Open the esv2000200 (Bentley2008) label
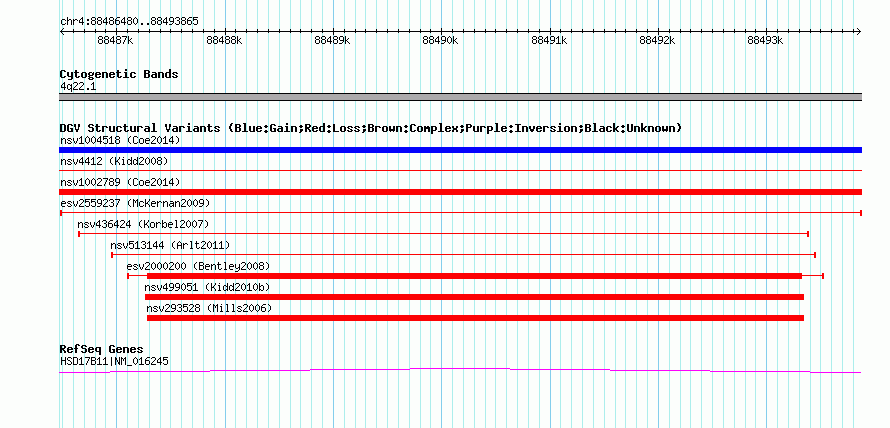Viewport: 890px width, 428px height. click(x=198, y=266)
